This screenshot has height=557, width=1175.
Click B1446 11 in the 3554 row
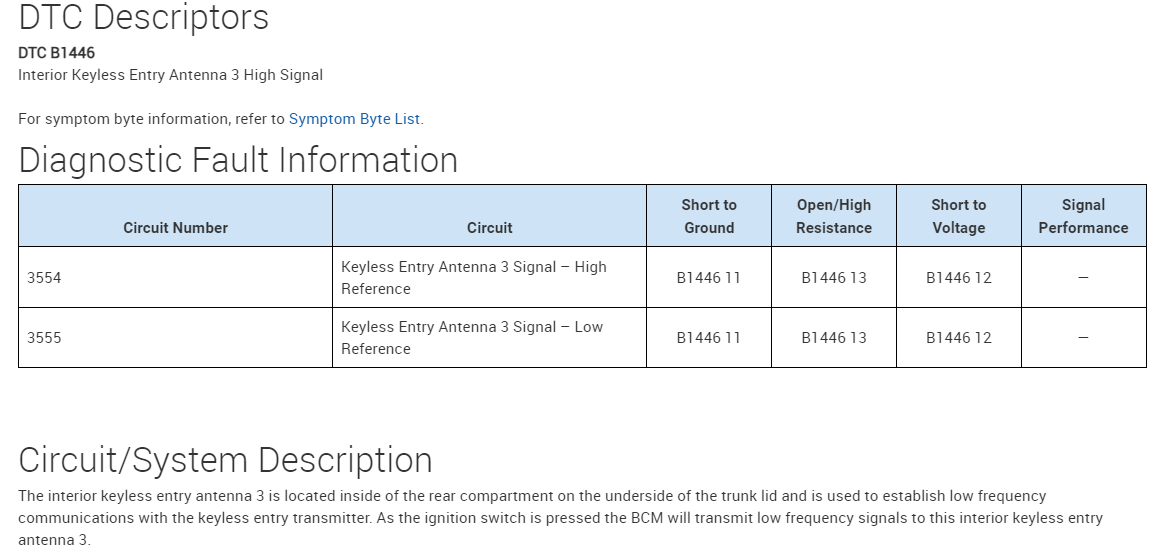point(709,278)
